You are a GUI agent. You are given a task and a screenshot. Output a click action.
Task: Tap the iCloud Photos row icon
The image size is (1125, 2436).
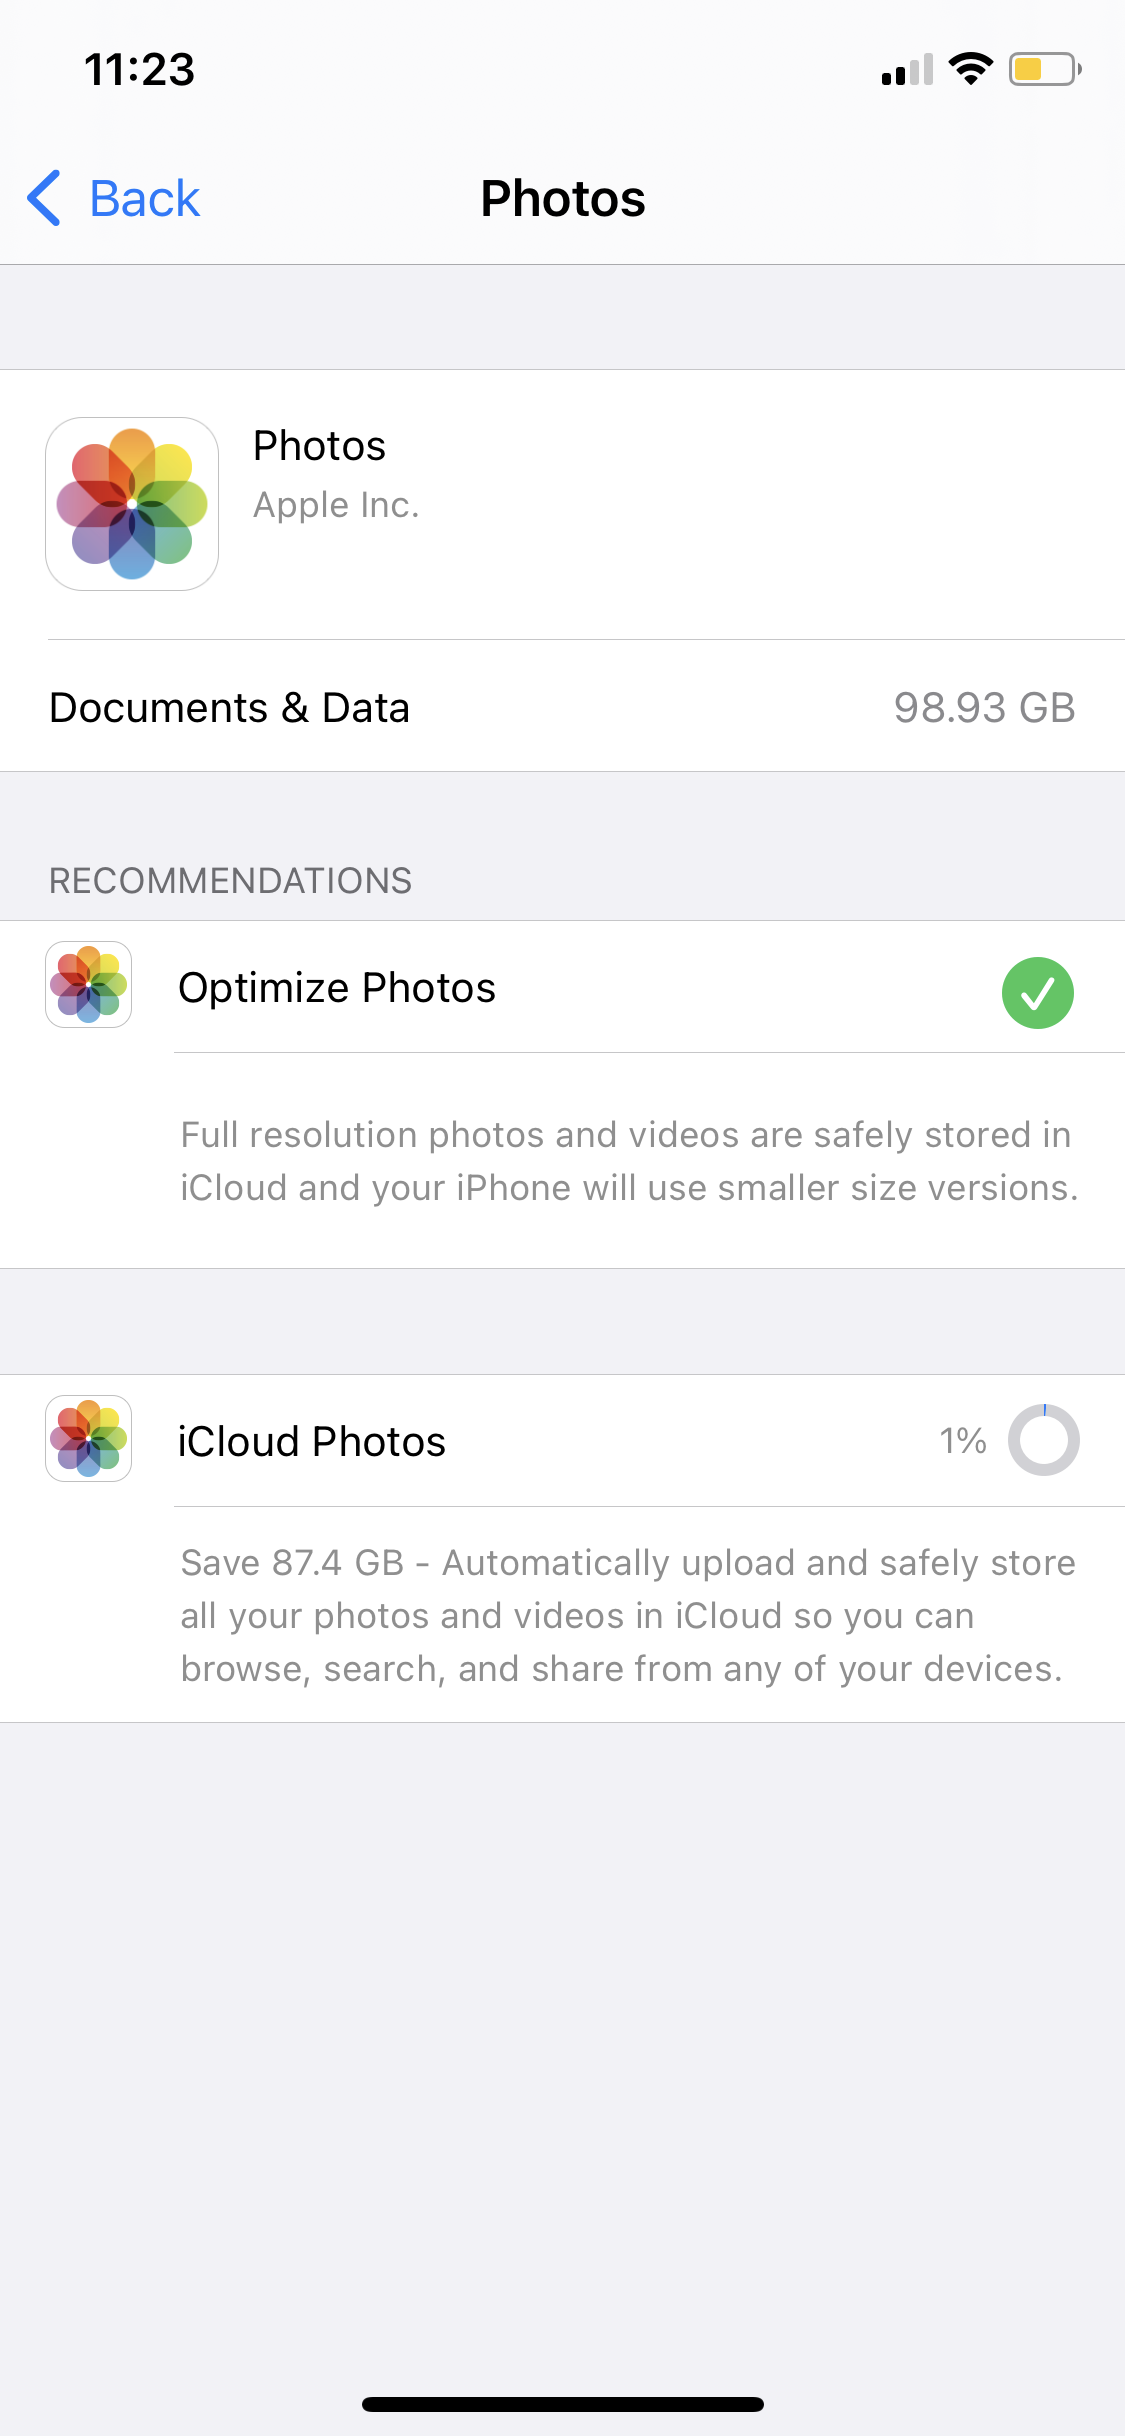pos(89,1439)
